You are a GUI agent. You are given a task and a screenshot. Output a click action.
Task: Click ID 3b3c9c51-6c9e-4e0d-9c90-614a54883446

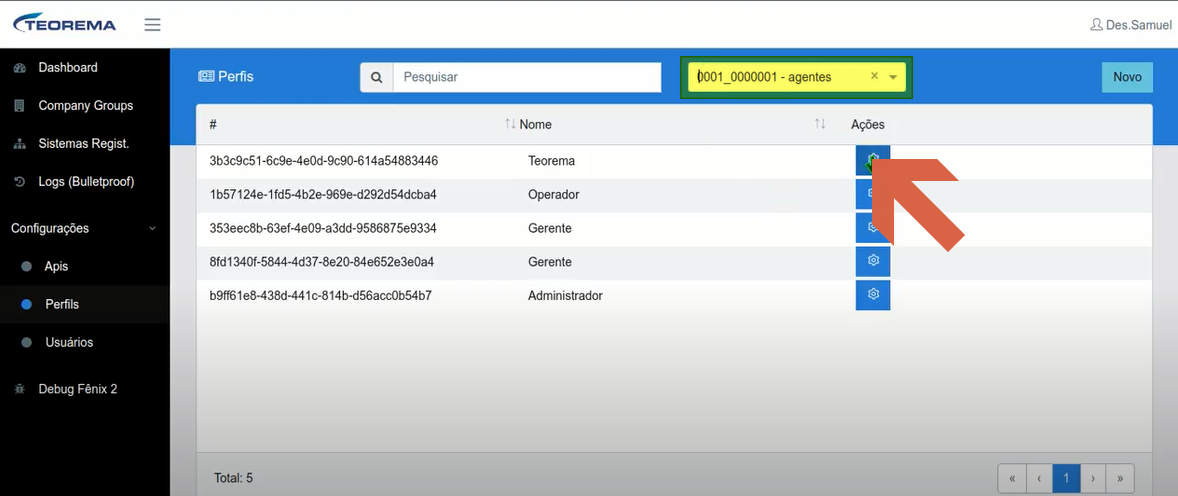click(324, 161)
